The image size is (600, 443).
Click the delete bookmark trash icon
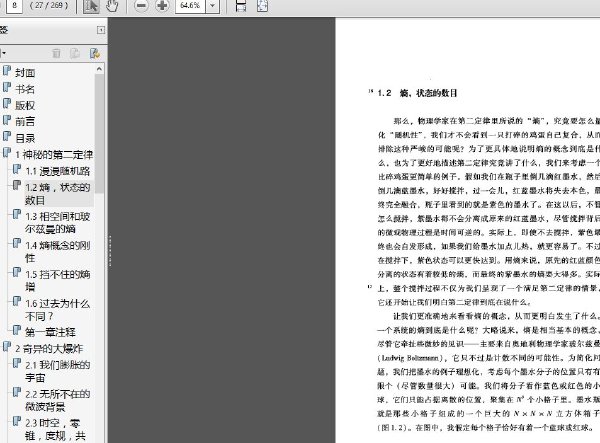(x=56, y=53)
